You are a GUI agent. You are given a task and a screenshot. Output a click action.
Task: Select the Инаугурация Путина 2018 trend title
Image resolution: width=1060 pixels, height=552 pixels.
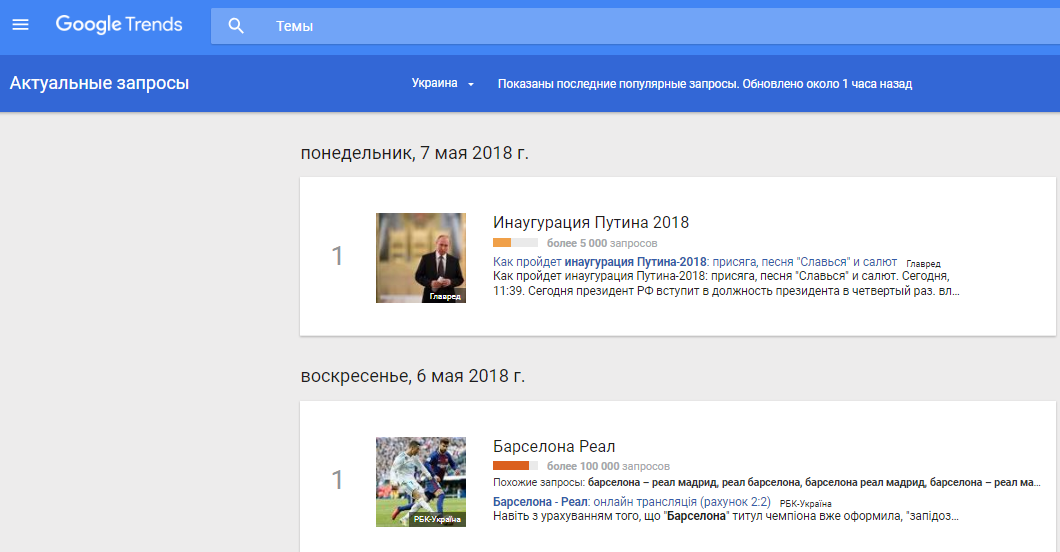coord(591,222)
